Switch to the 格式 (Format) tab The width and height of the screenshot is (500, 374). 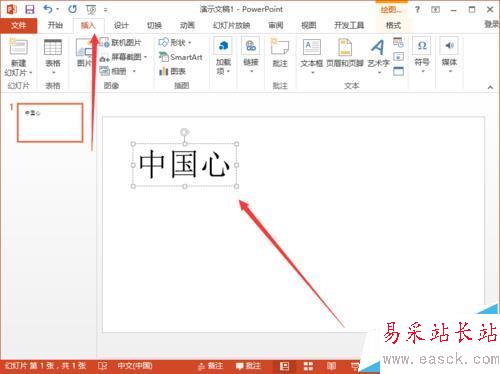[393, 25]
